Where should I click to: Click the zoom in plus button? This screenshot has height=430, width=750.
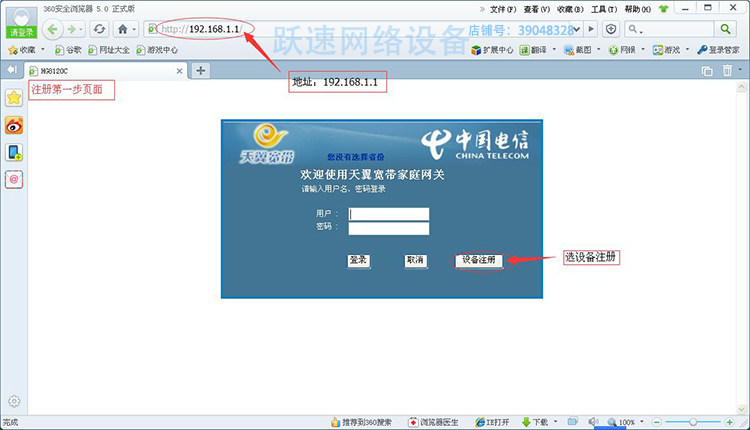729,422
